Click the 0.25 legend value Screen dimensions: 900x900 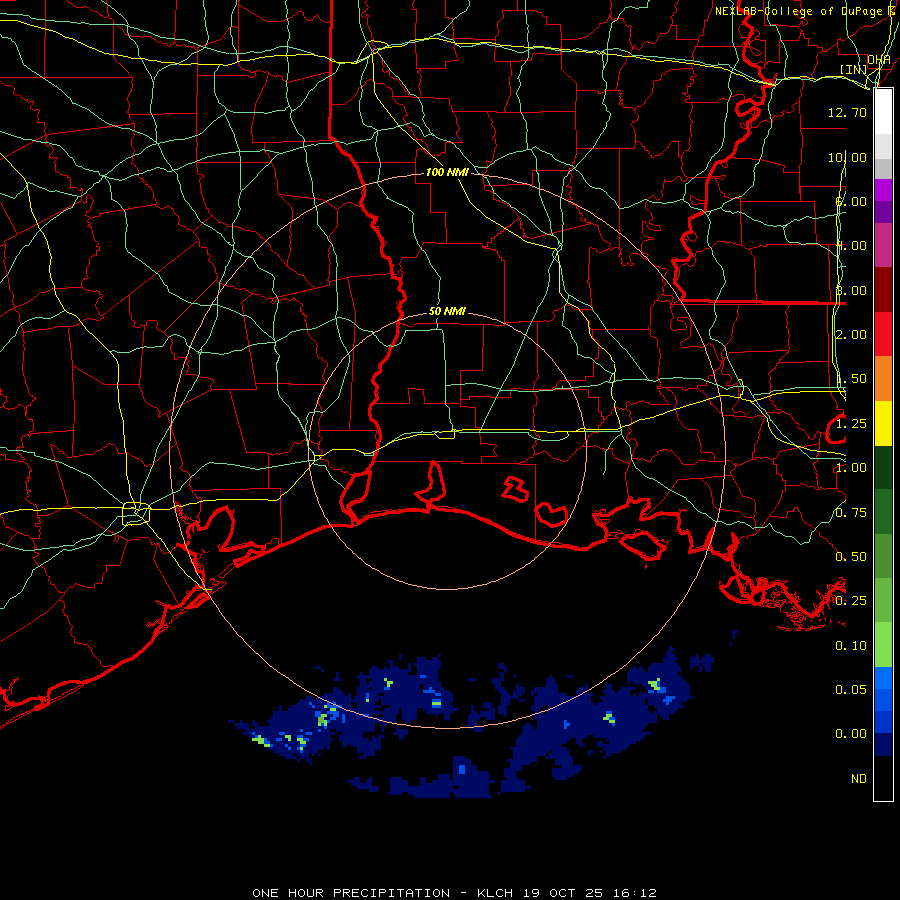[851, 600]
